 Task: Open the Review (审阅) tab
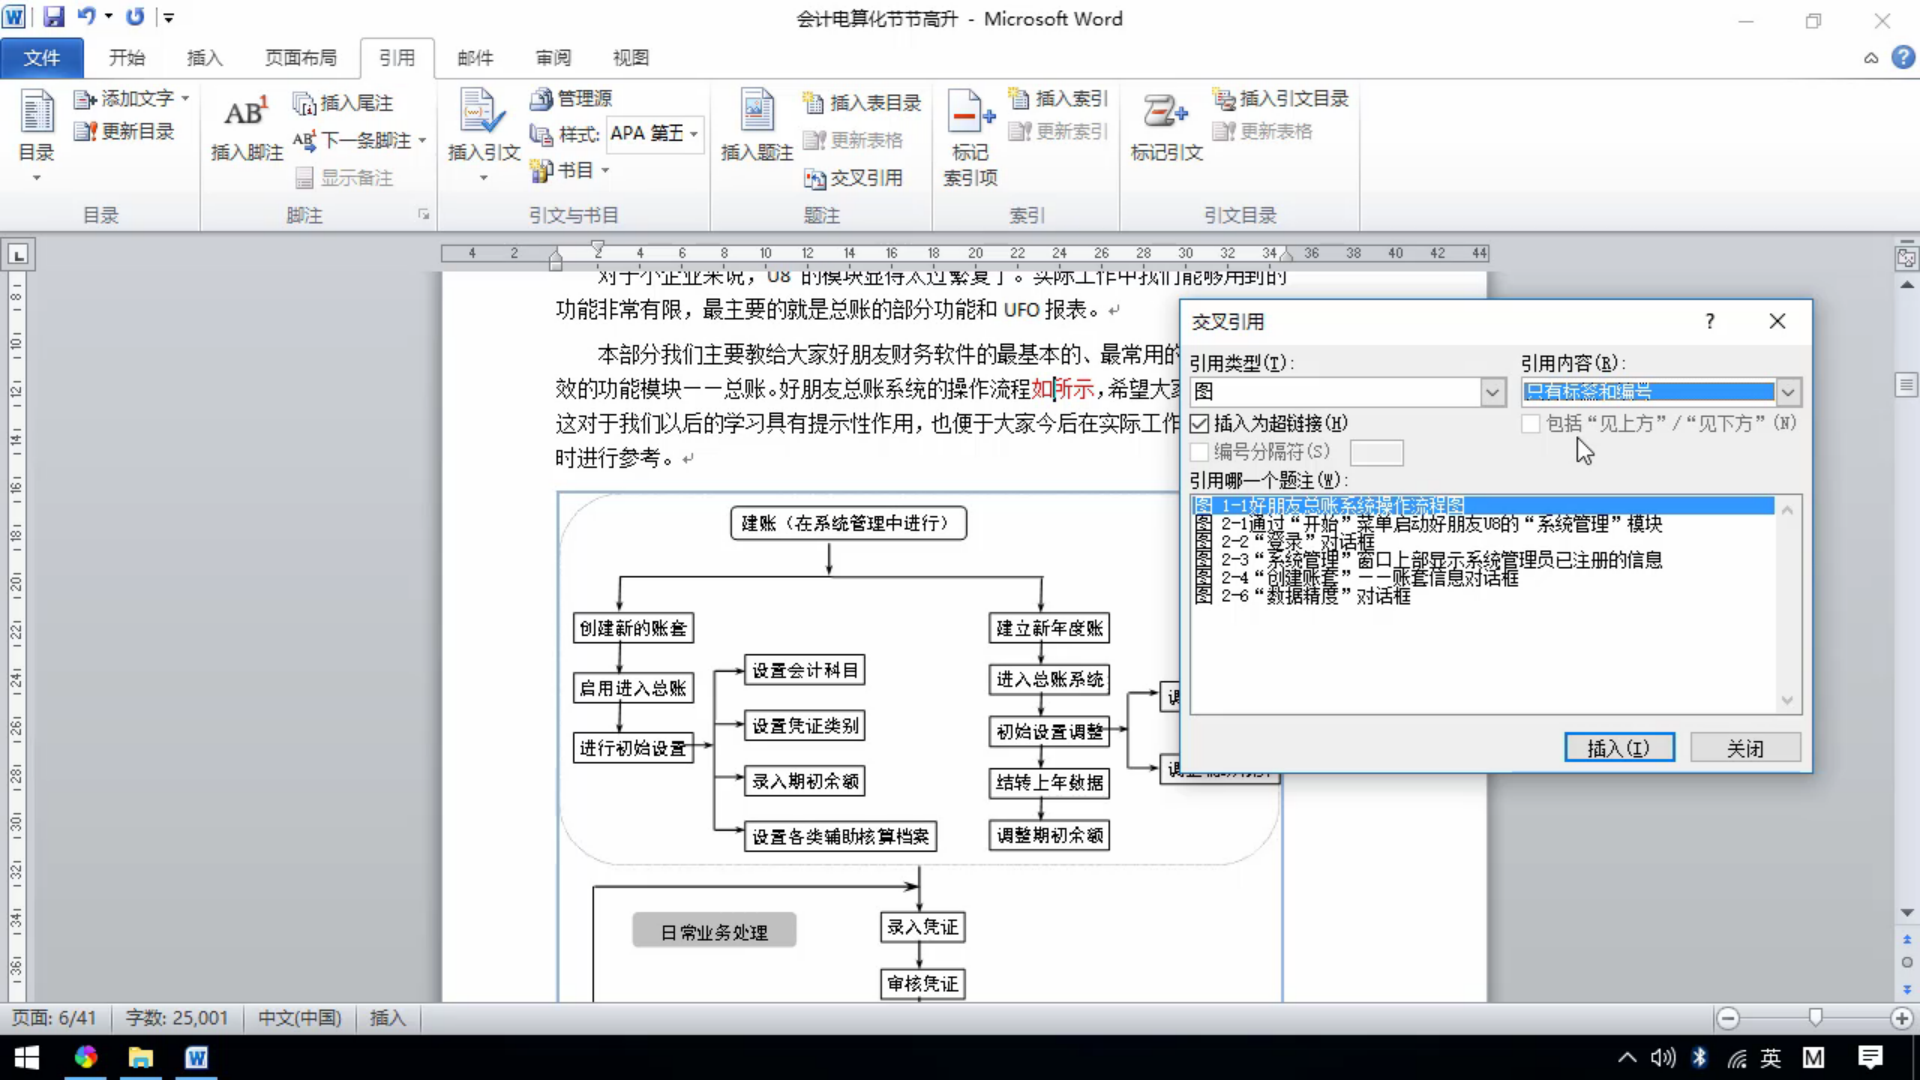click(x=553, y=58)
